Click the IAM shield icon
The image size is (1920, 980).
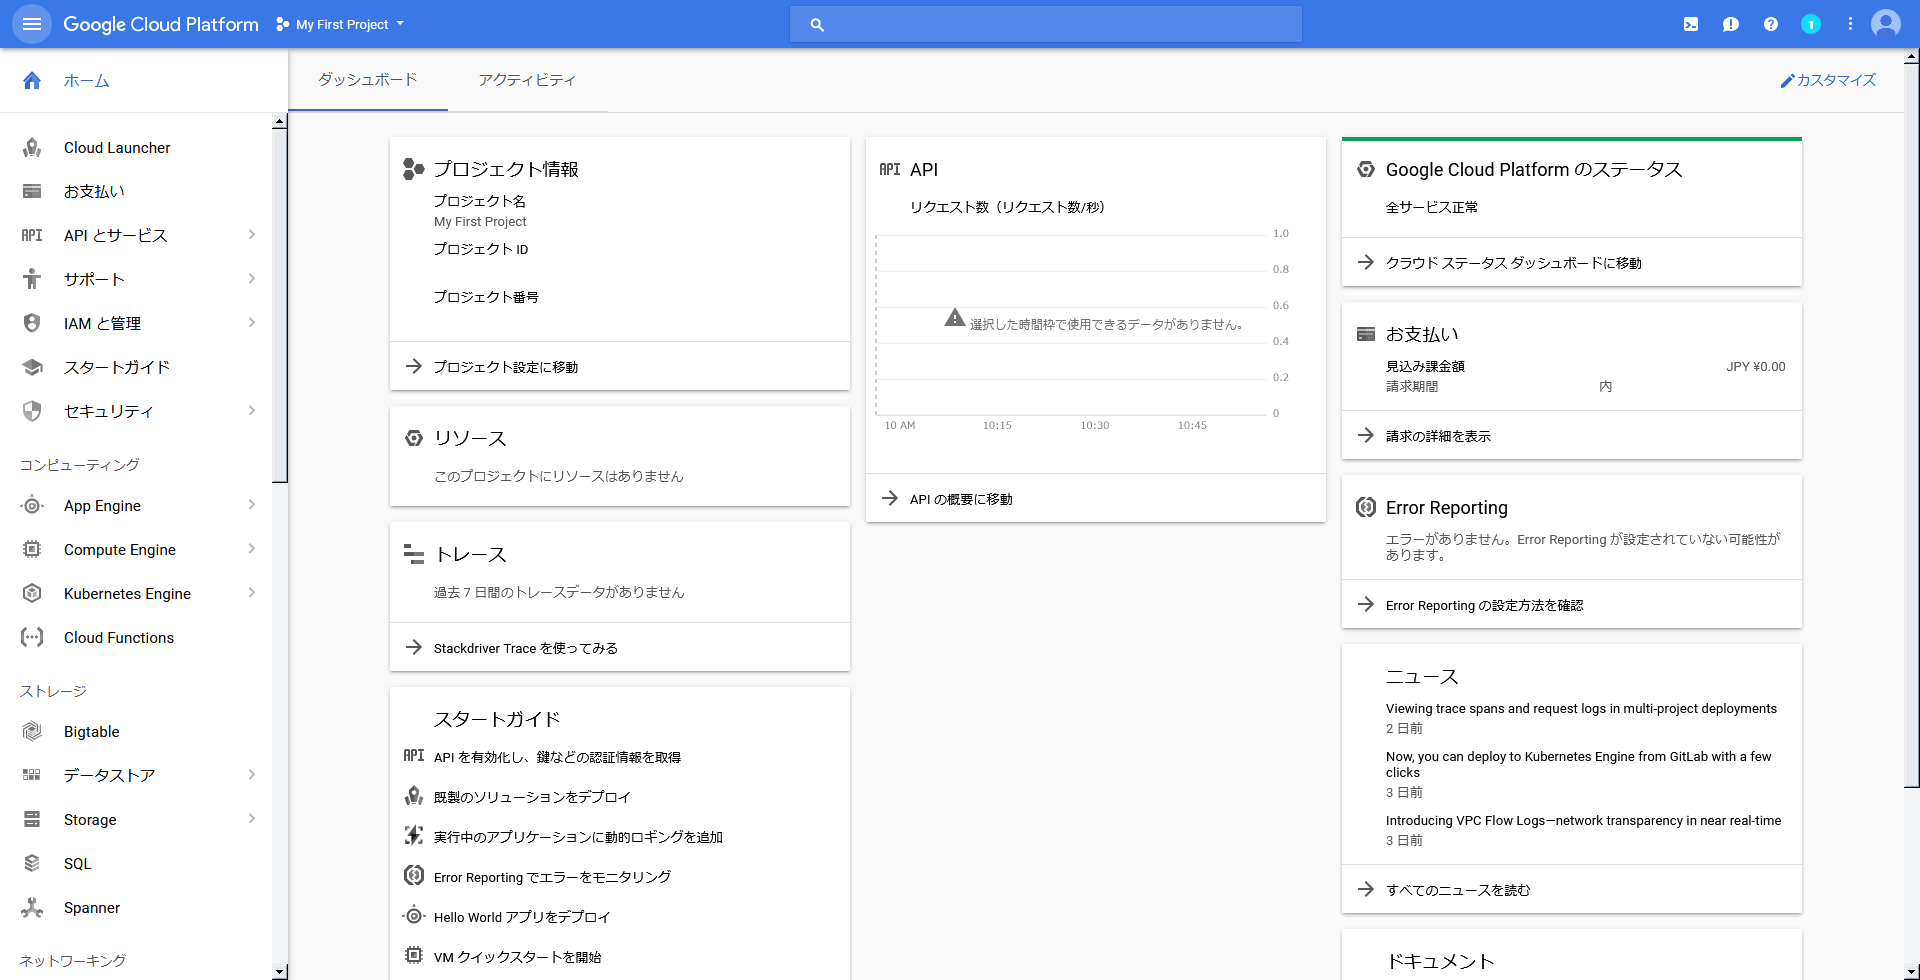coord(32,323)
